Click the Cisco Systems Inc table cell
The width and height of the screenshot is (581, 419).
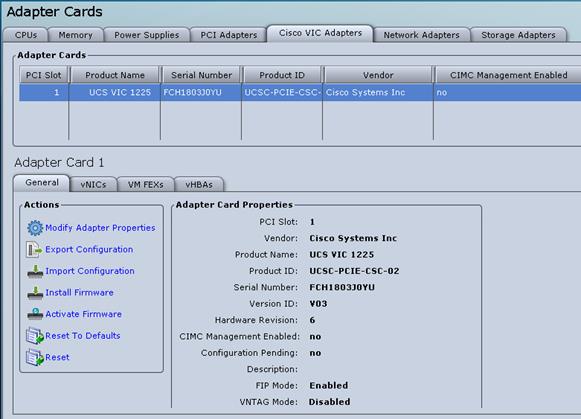(378, 93)
